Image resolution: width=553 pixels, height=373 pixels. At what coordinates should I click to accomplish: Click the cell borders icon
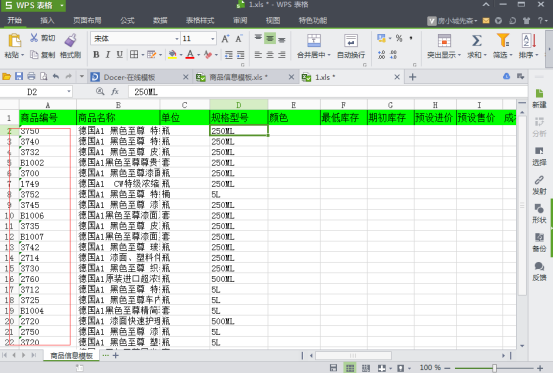pyautogui.click(x=134, y=55)
